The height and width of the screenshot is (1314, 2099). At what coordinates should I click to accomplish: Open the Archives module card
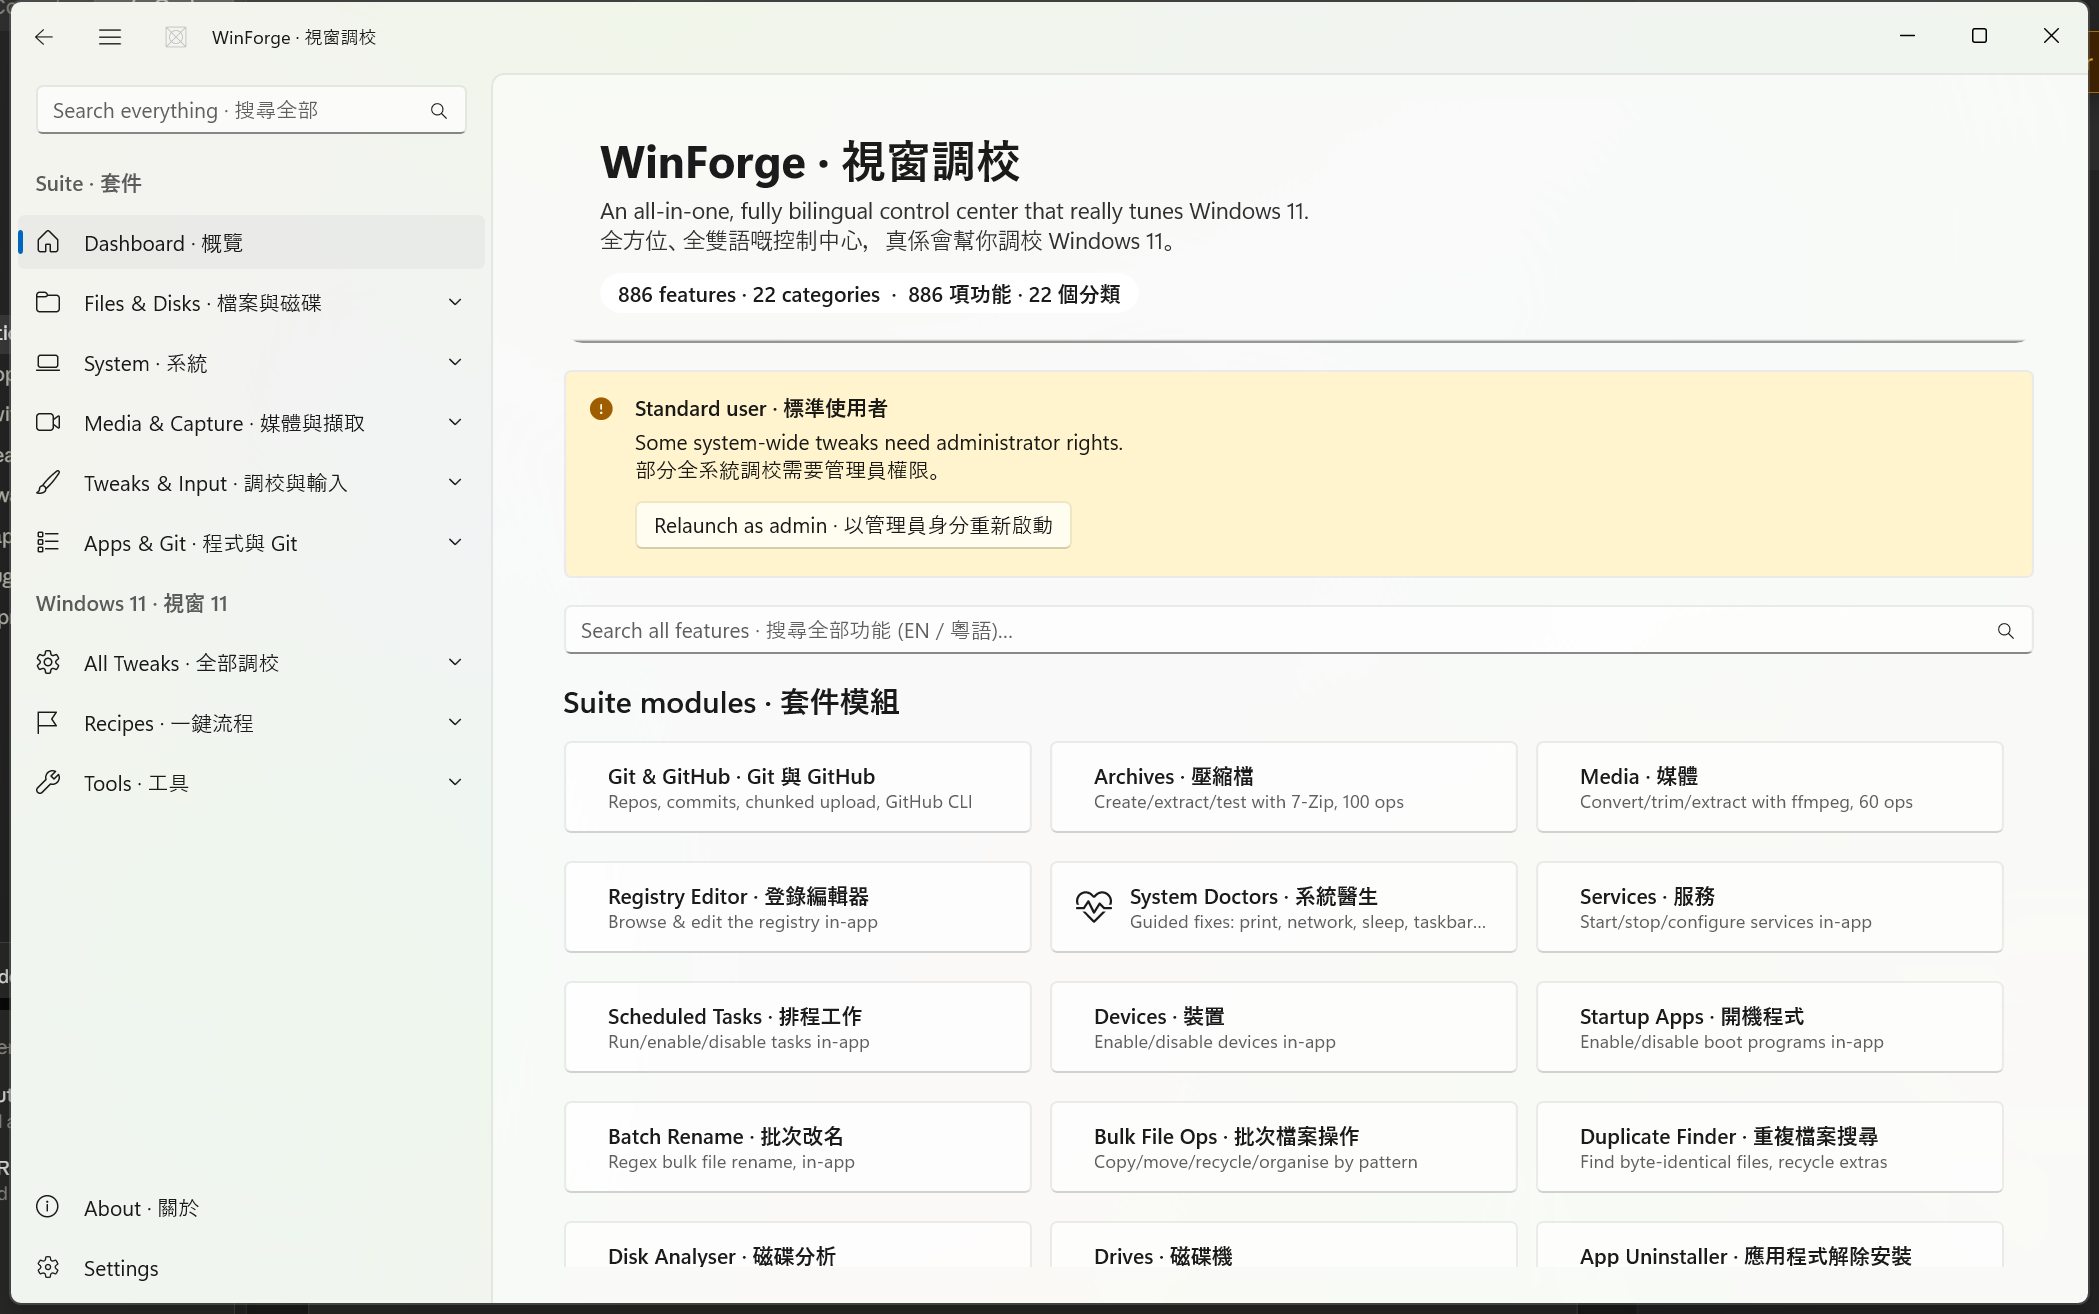point(1284,787)
